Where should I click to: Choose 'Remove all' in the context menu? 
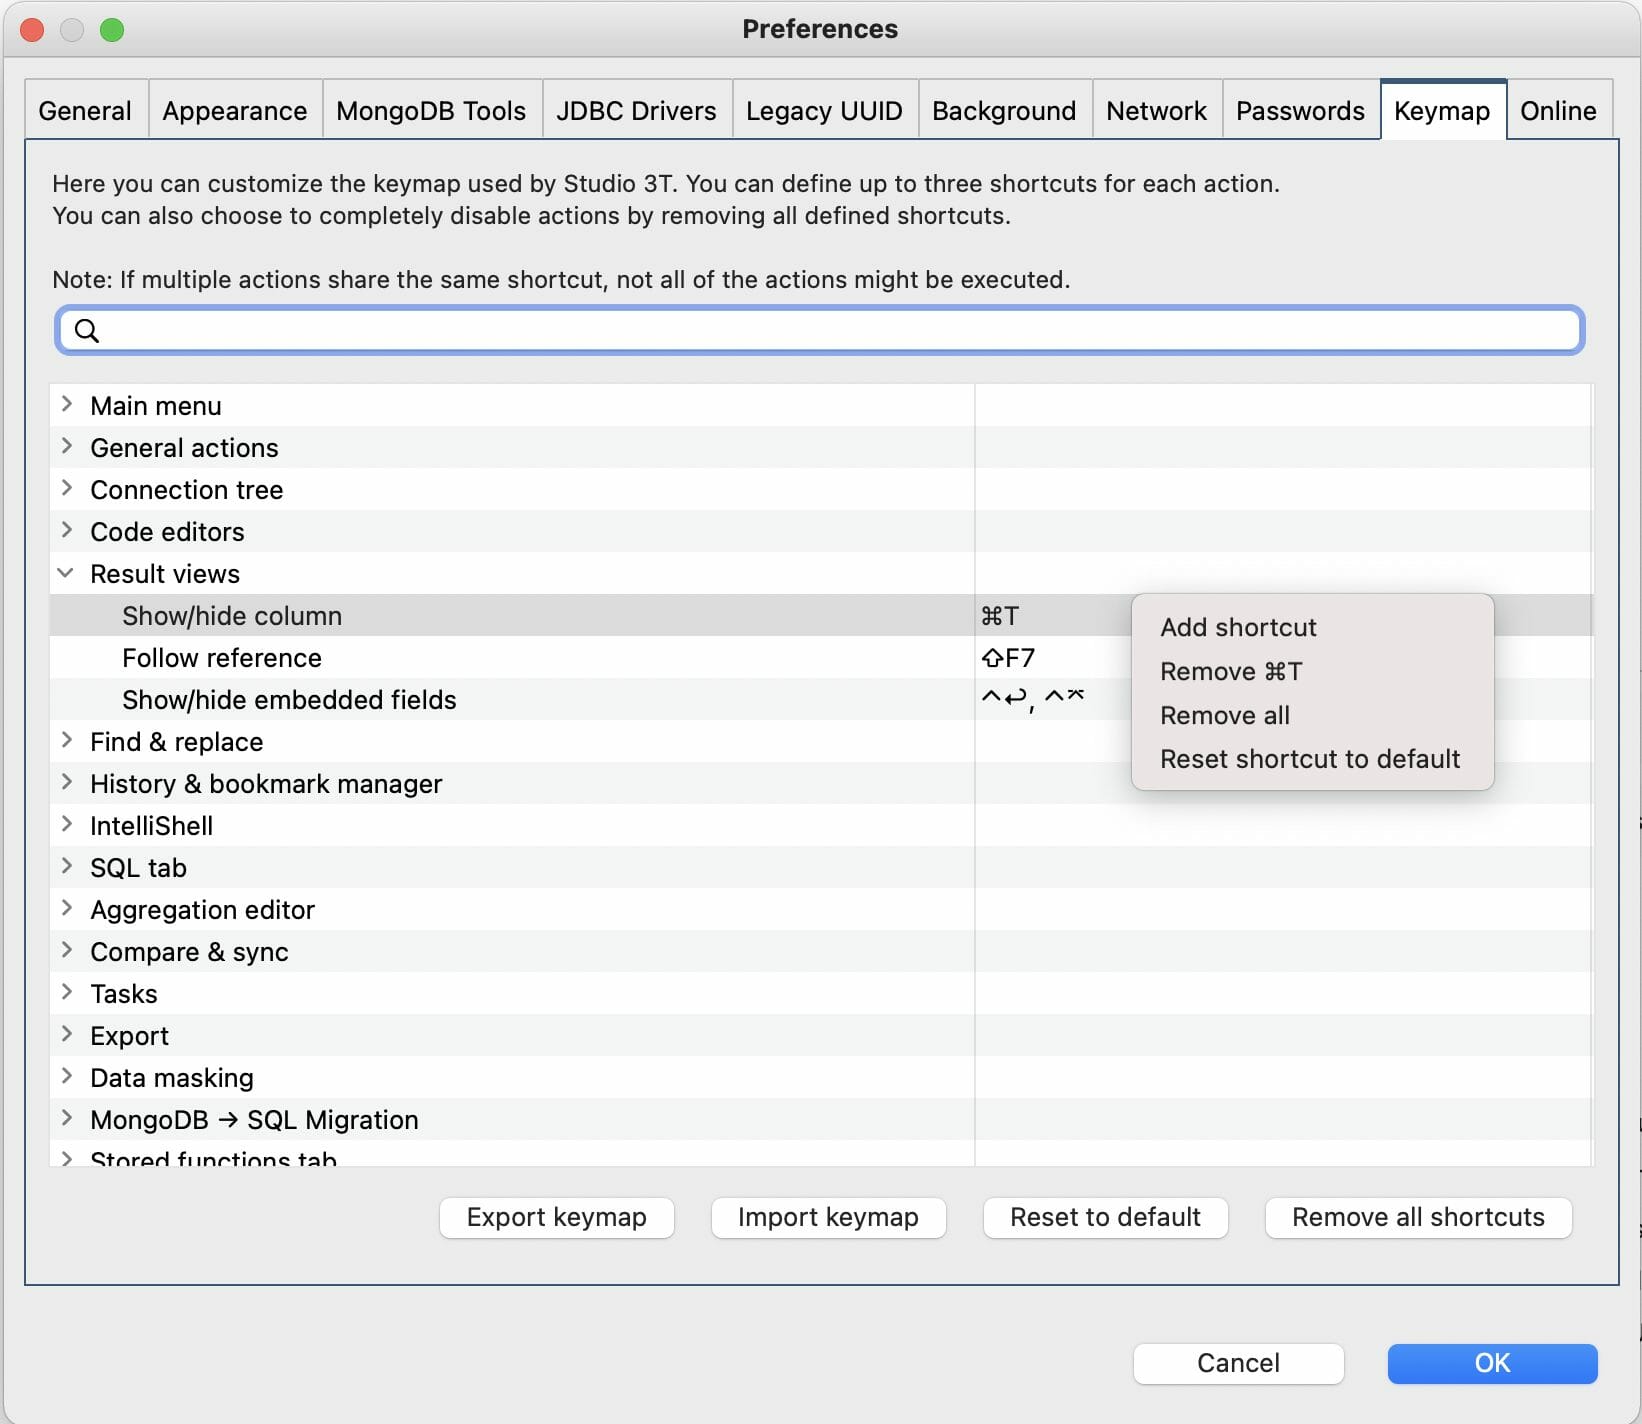[1224, 714]
